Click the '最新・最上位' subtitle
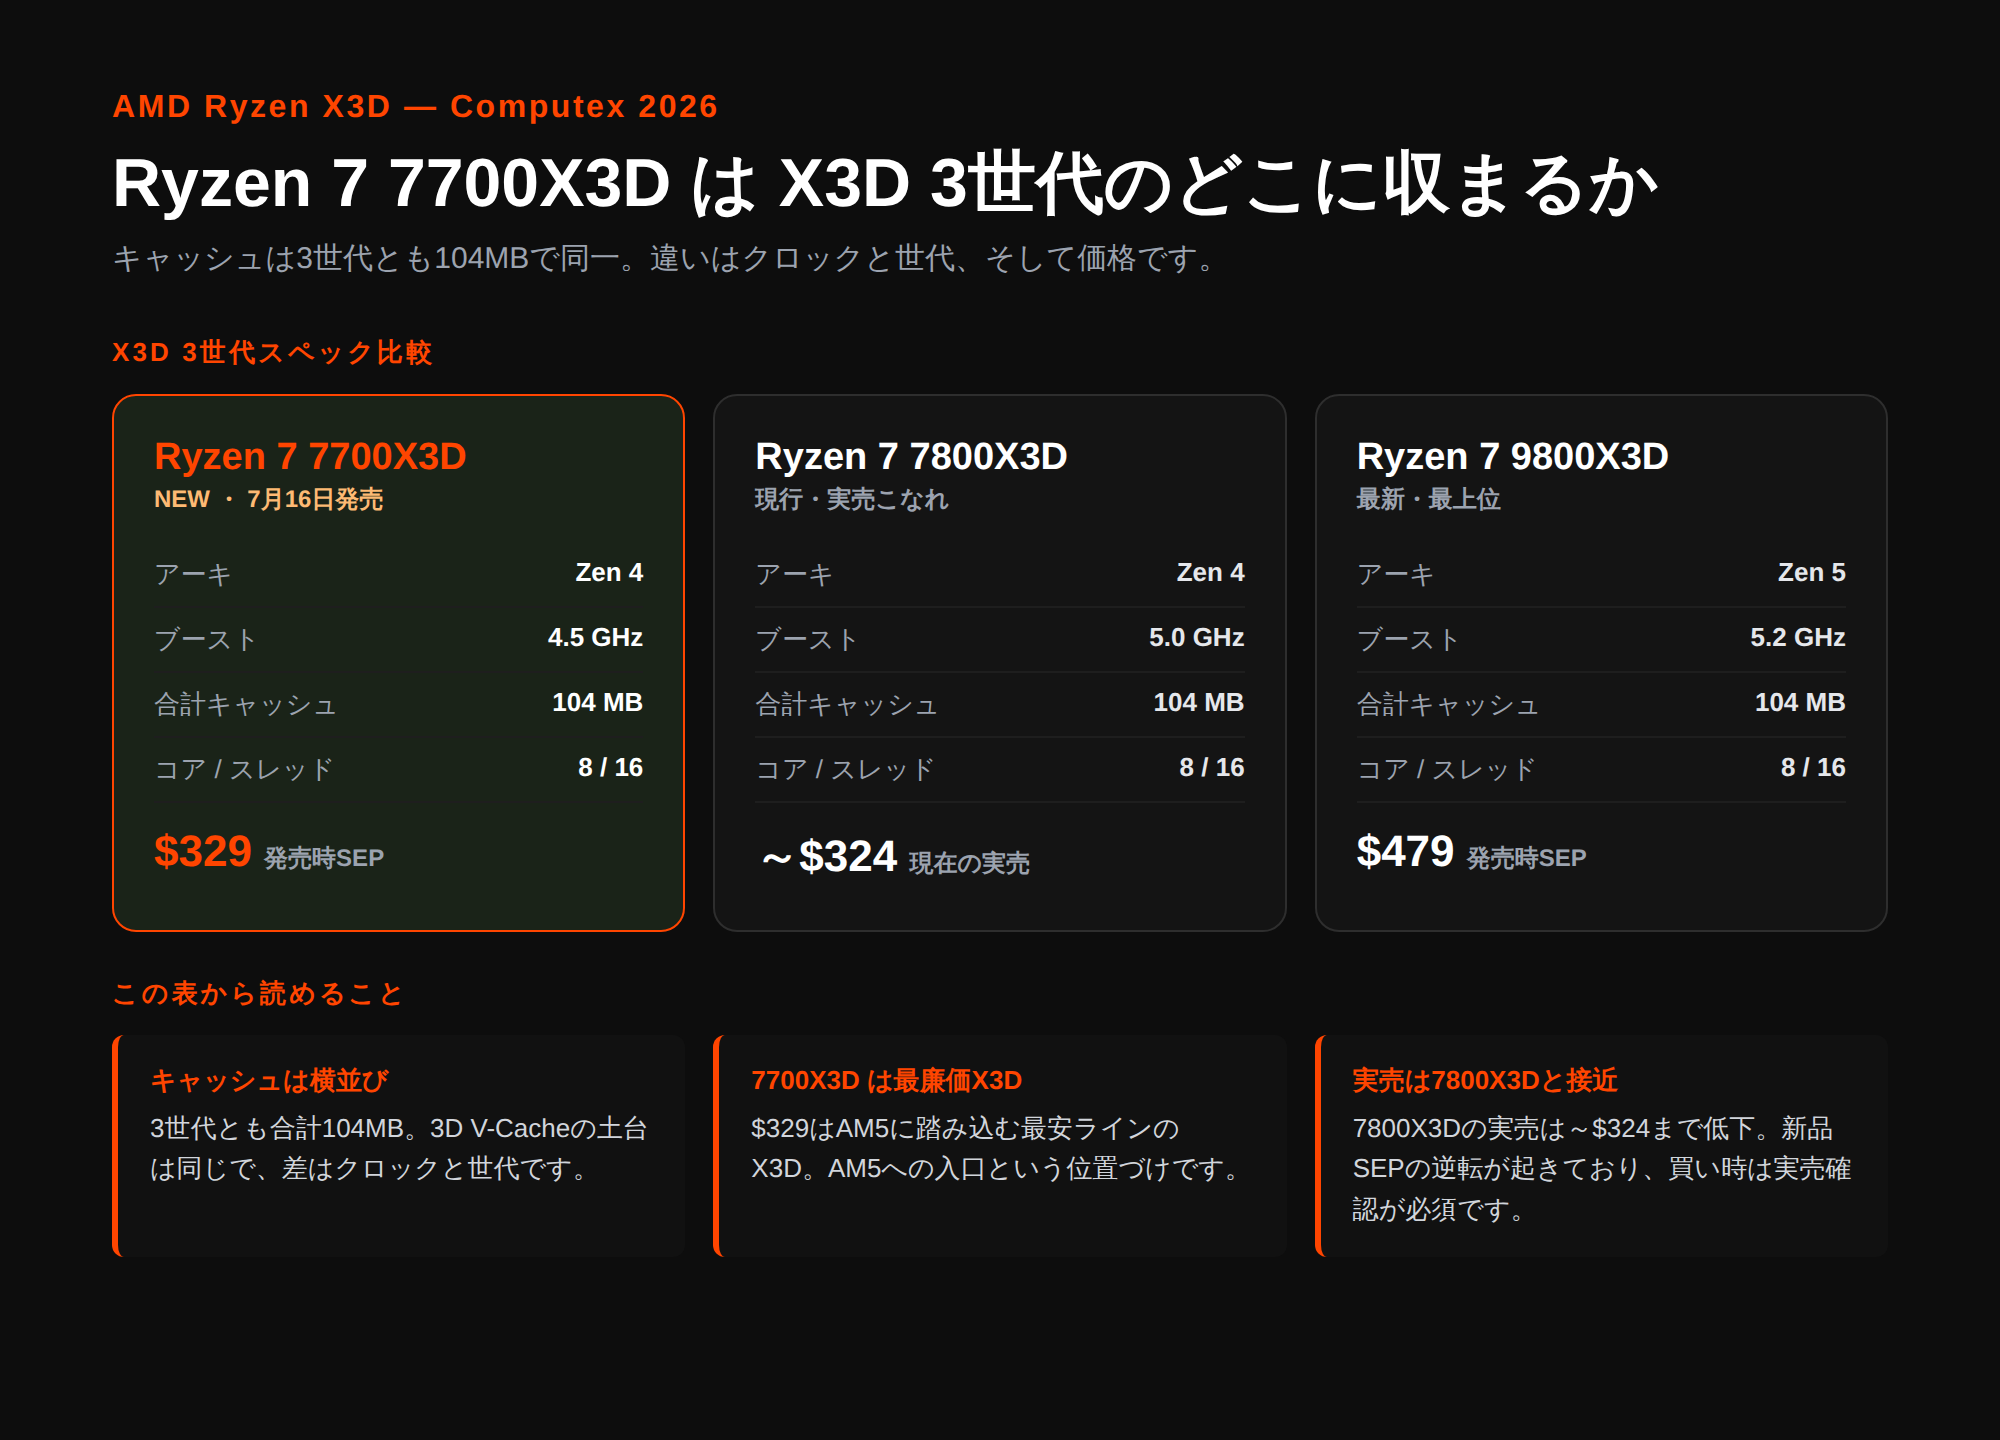2000x1440 pixels. [1428, 499]
